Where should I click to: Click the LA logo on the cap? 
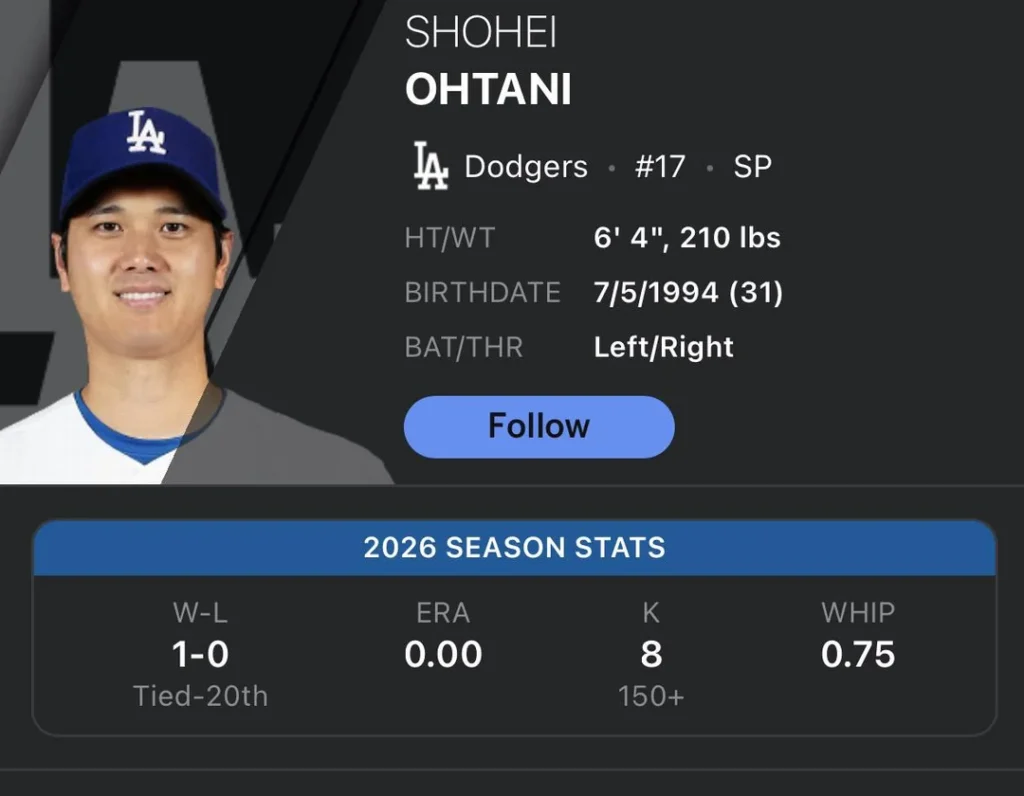[146, 131]
